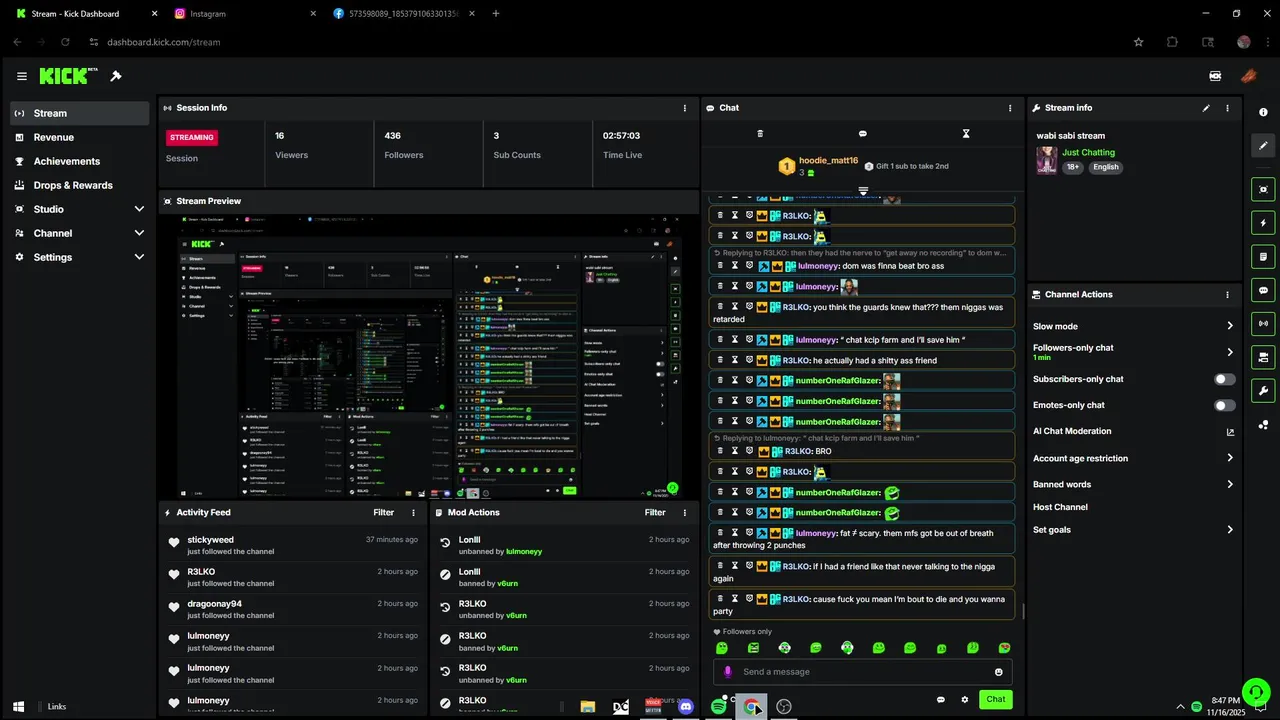
Task: Open the dashboard icon left of profile avatar
Action: (x=1215, y=76)
